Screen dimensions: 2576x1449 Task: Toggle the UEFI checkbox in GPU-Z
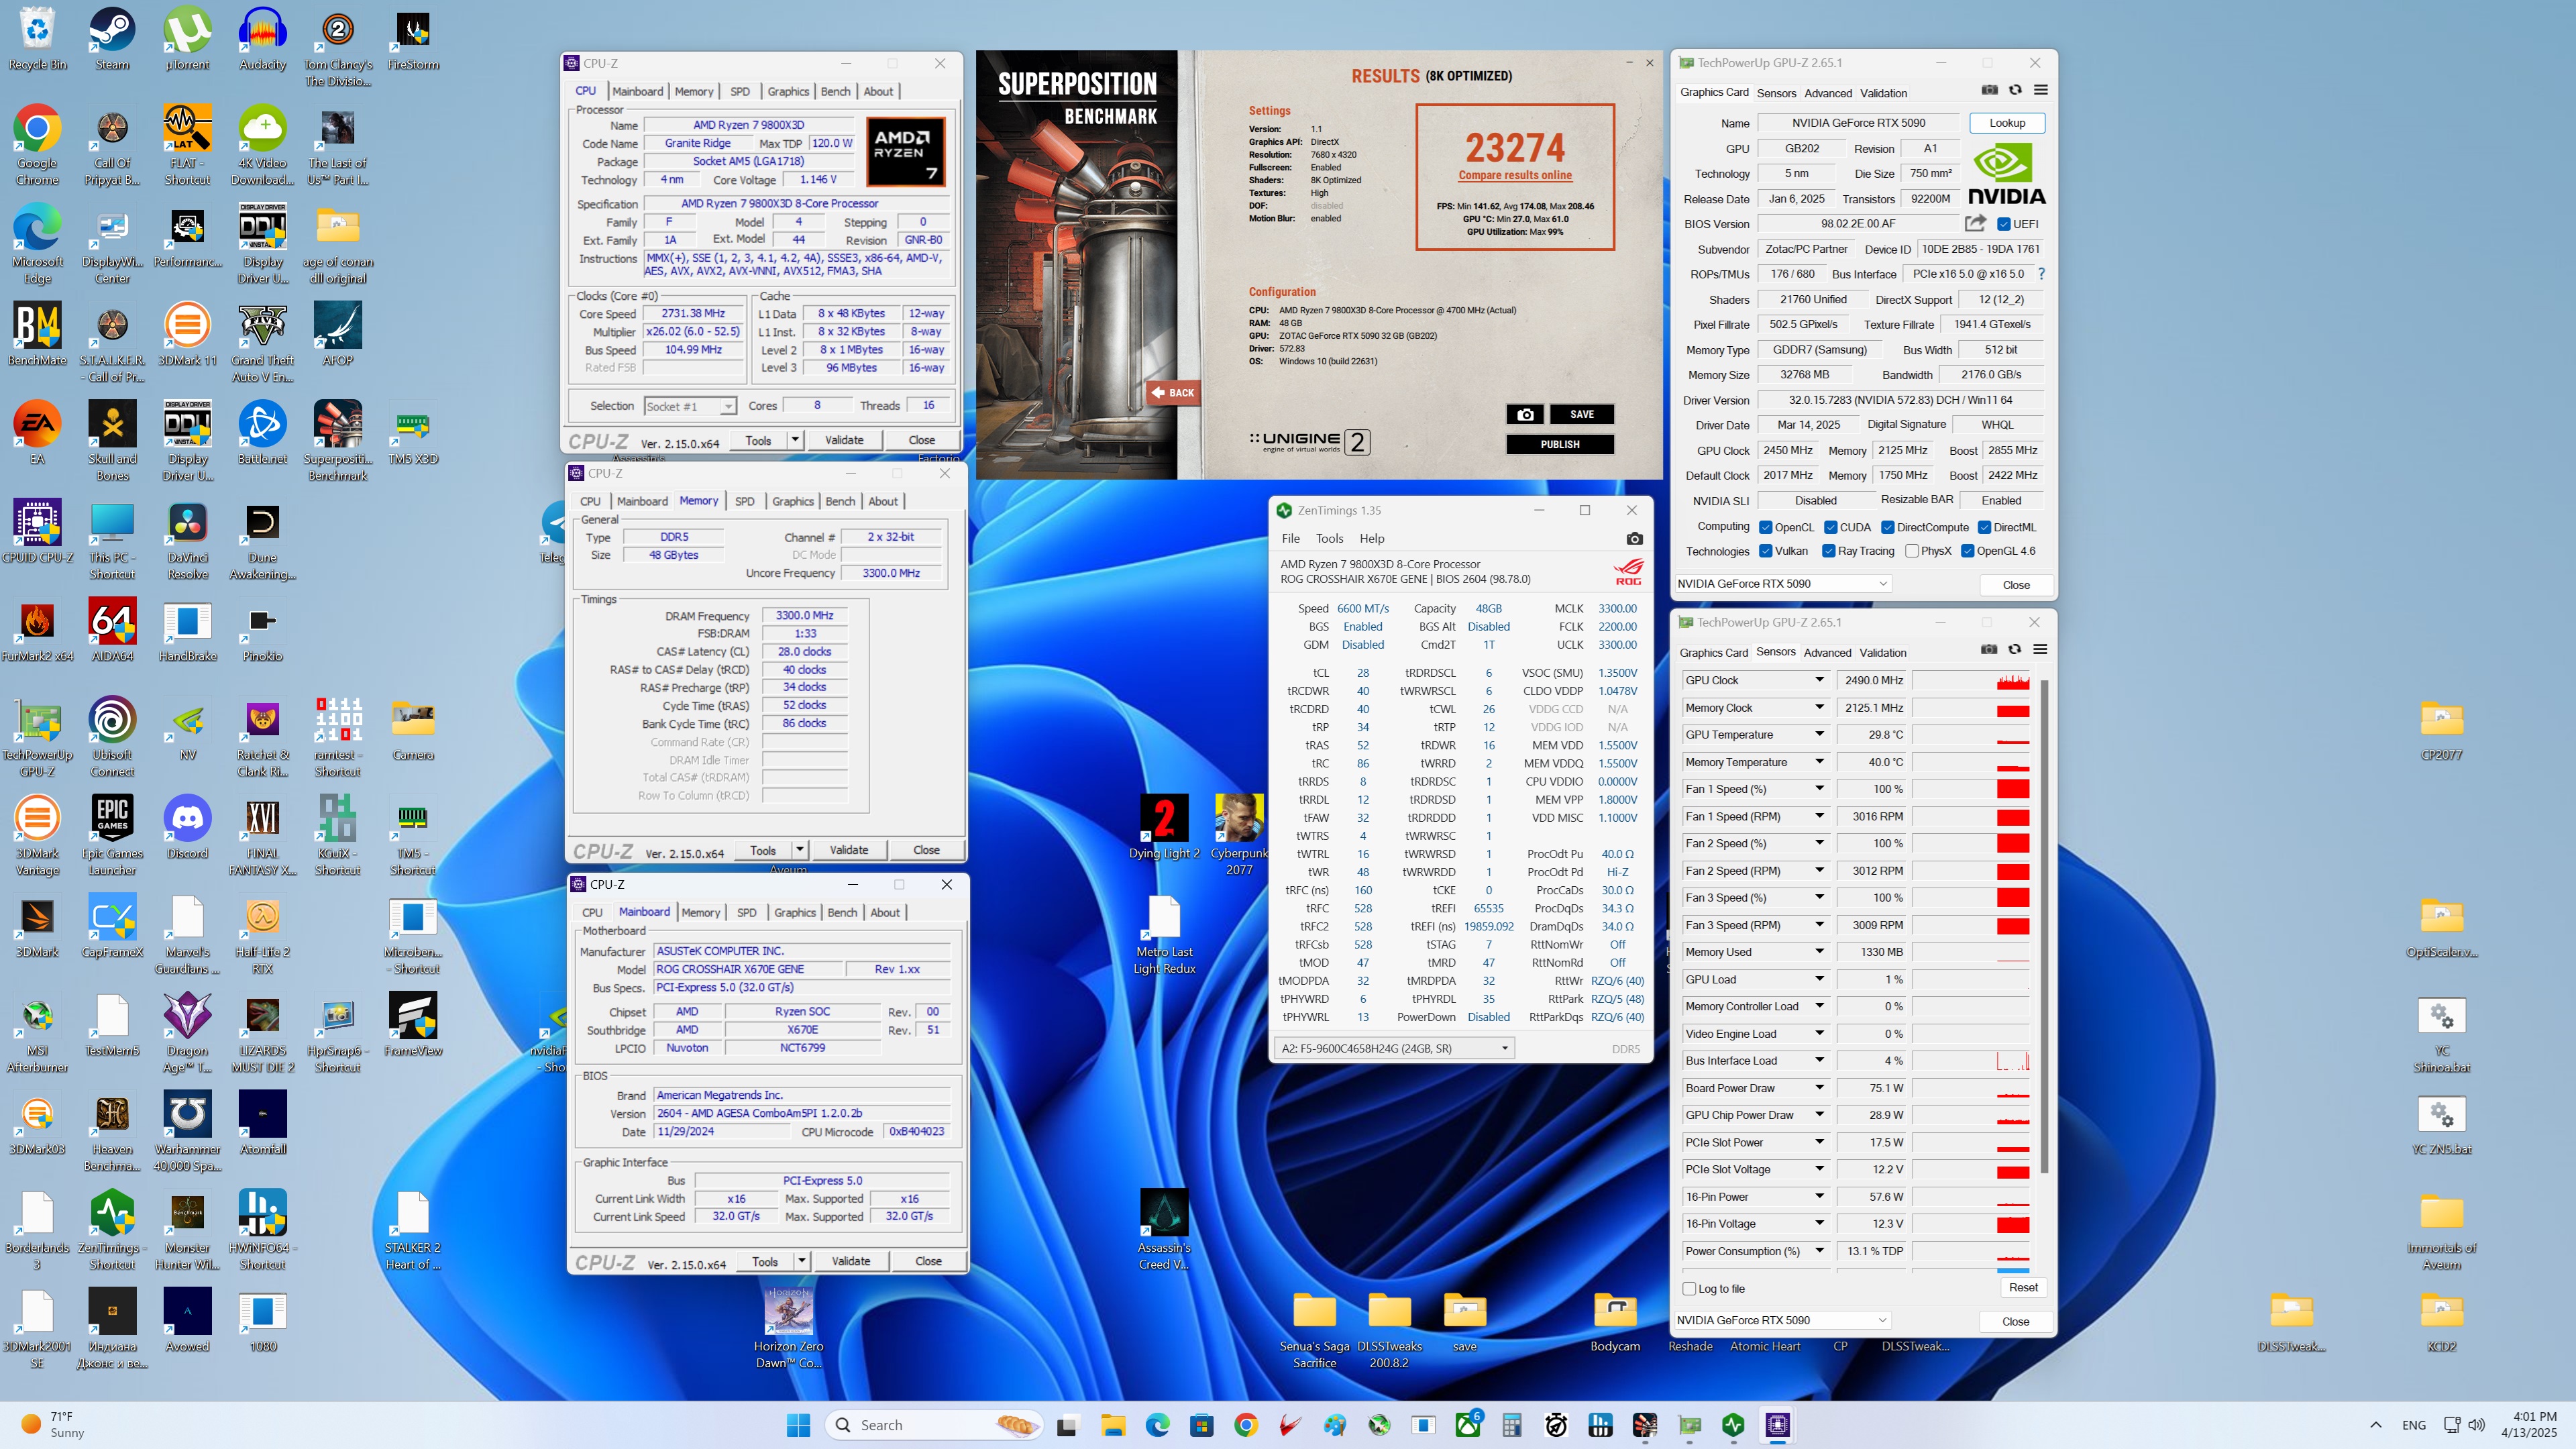(2003, 224)
